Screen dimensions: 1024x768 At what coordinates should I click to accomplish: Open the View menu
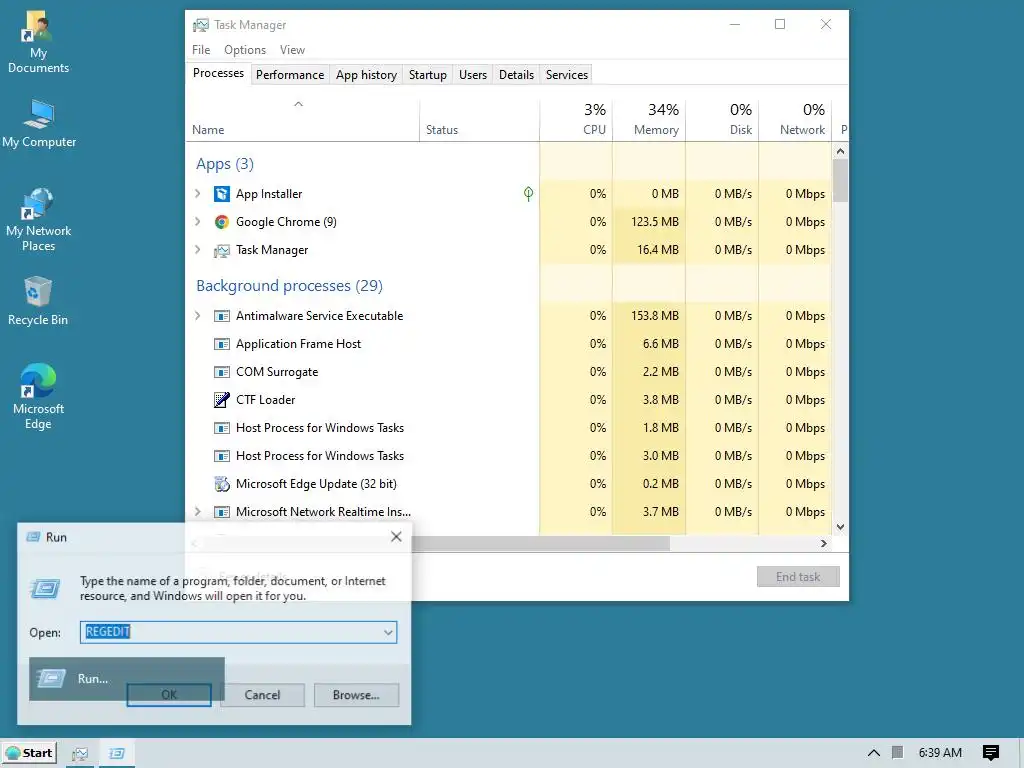(x=292, y=50)
